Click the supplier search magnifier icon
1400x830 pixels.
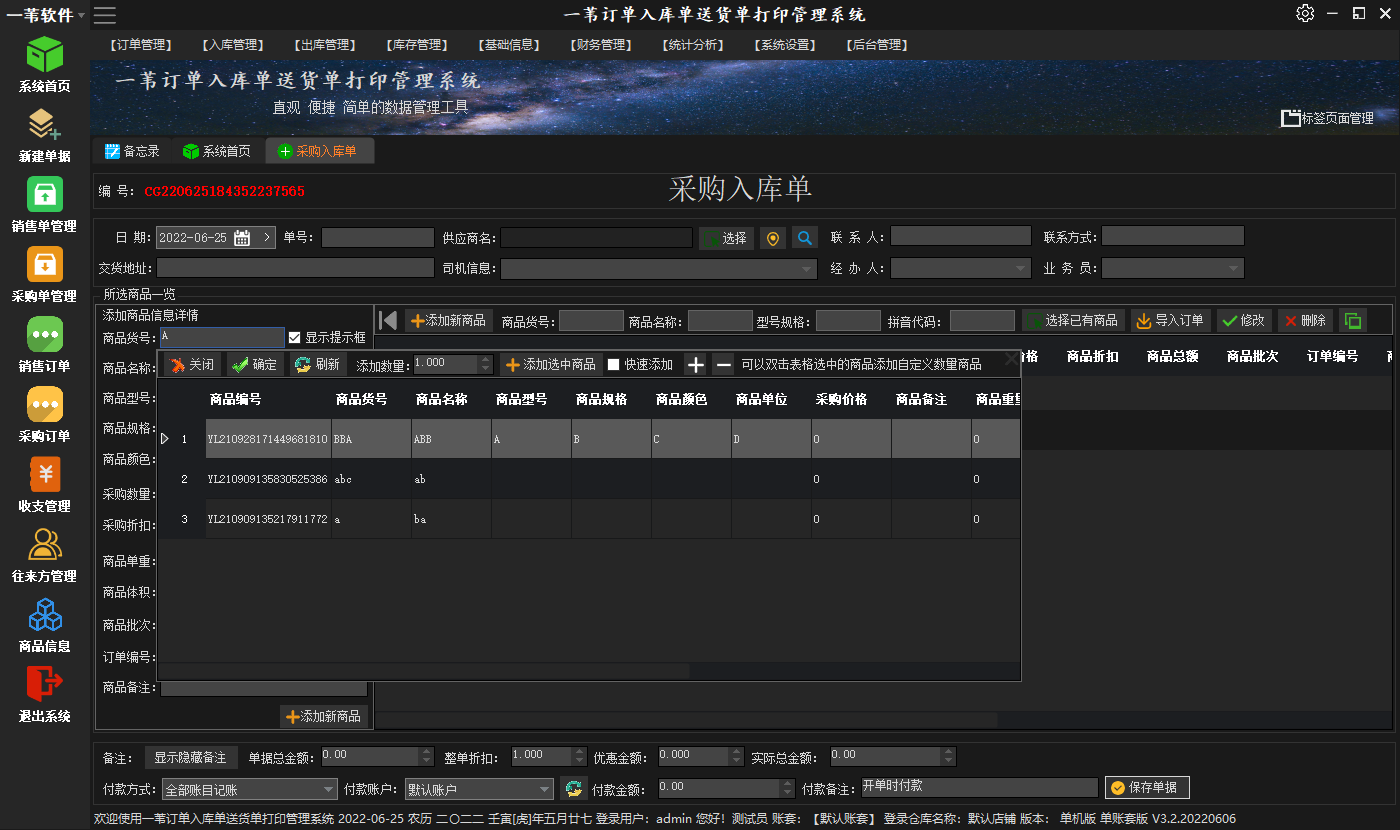805,238
